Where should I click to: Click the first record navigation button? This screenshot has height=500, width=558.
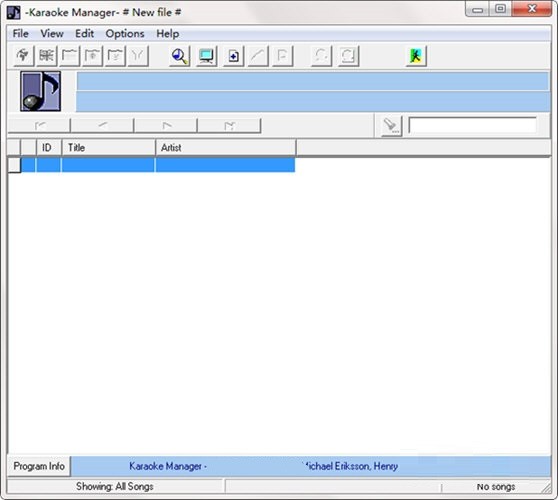click(x=39, y=126)
